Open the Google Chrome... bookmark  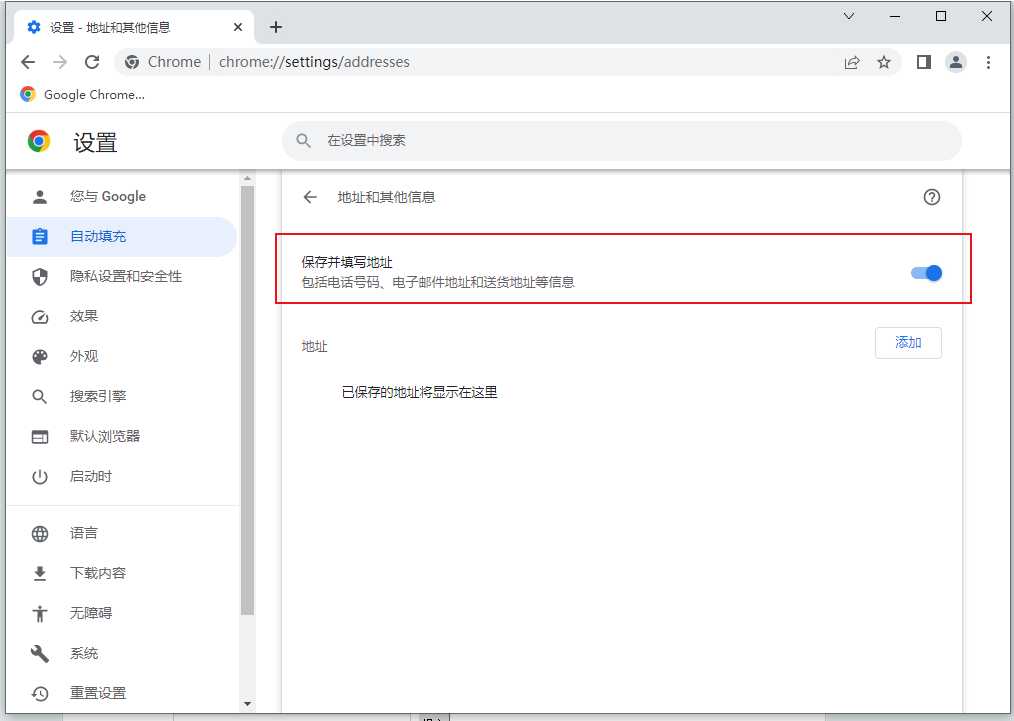[x=82, y=94]
